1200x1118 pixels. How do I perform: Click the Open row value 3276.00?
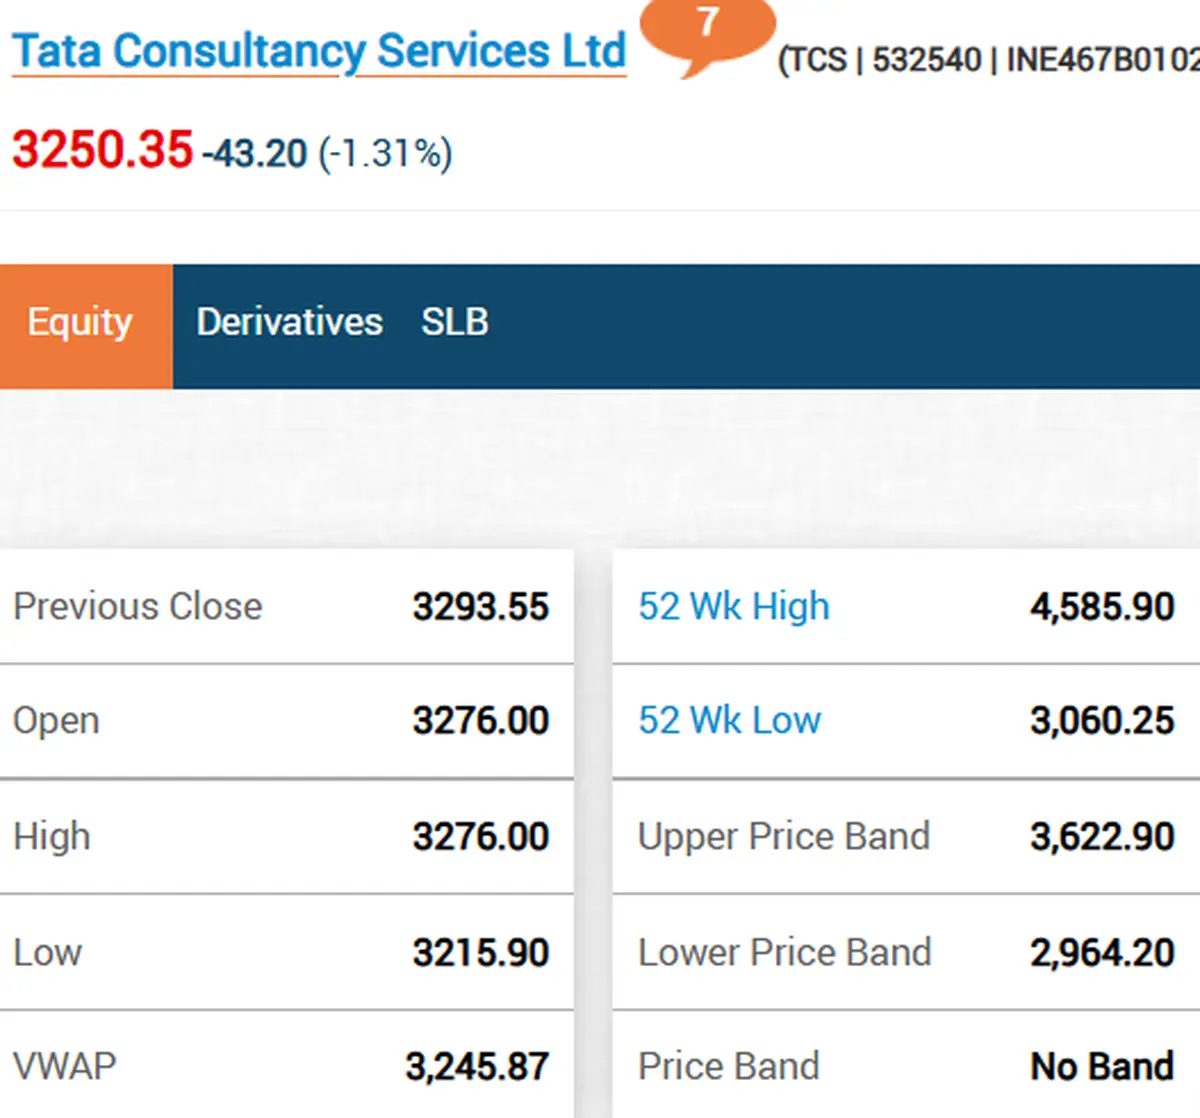pyautogui.click(x=481, y=721)
